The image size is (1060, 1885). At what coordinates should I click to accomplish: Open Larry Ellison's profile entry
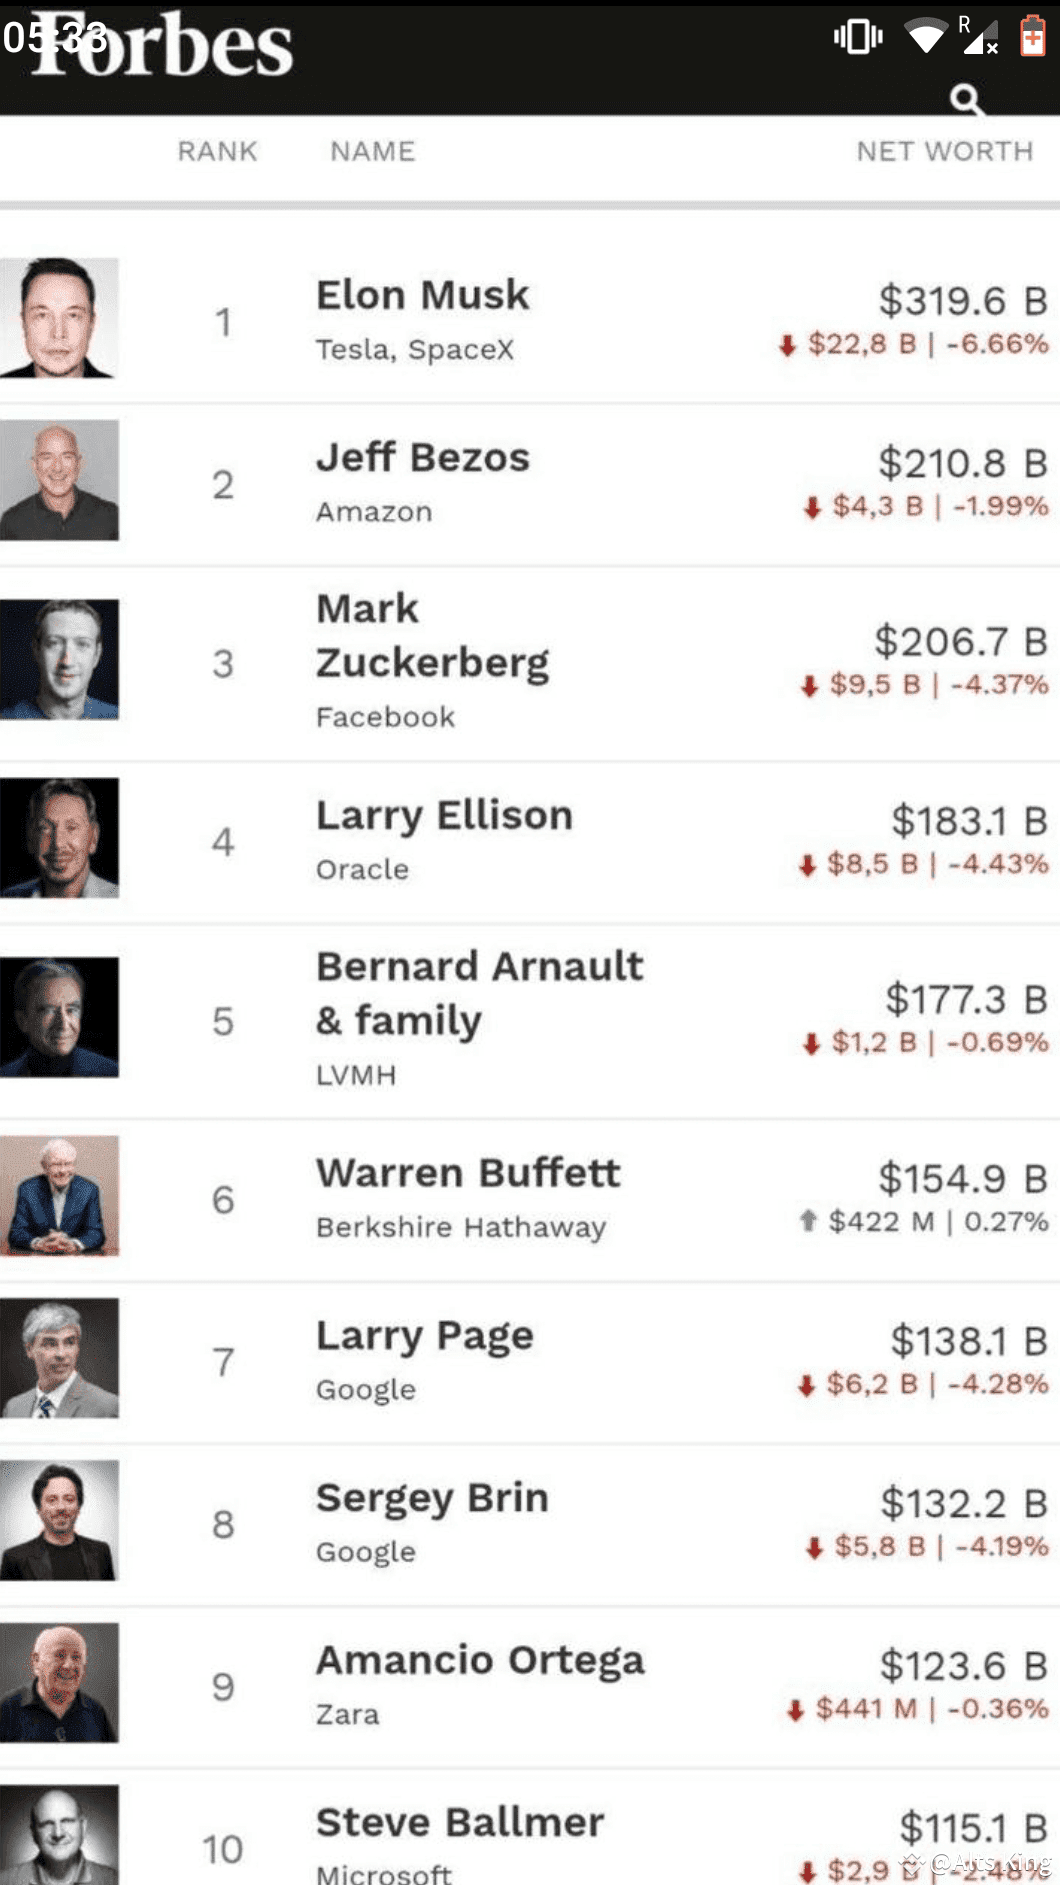tap(444, 815)
